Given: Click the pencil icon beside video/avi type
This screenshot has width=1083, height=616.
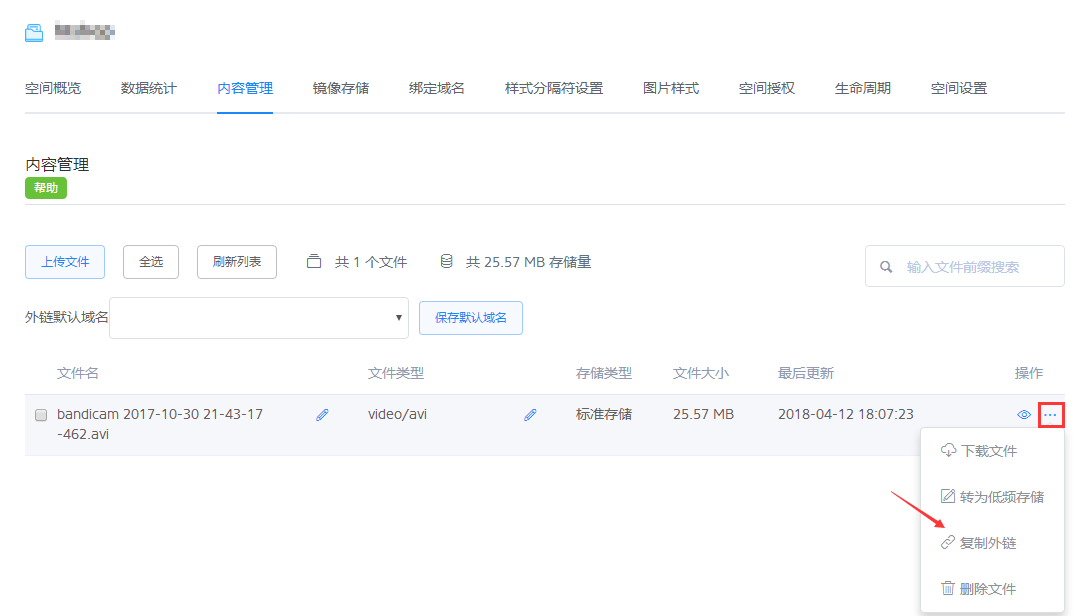Looking at the screenshot, I should [x=530, y=415].
